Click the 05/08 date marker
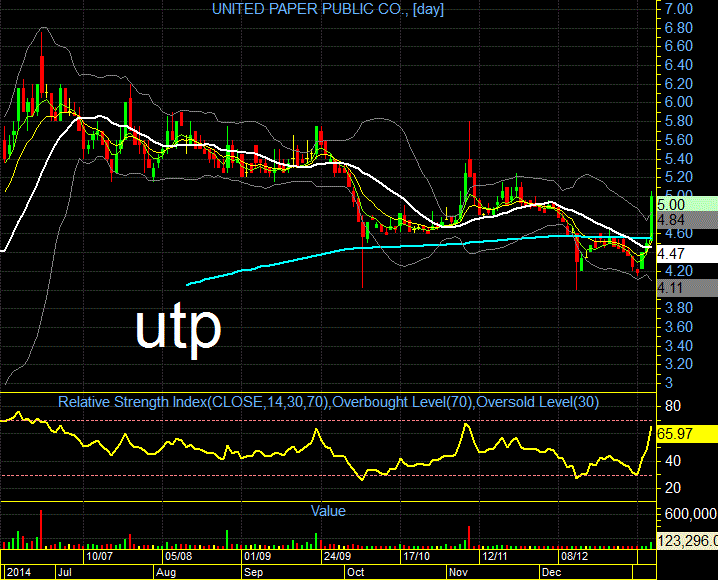Viewport: 718px width, 580px height. (x=179, y=556)
